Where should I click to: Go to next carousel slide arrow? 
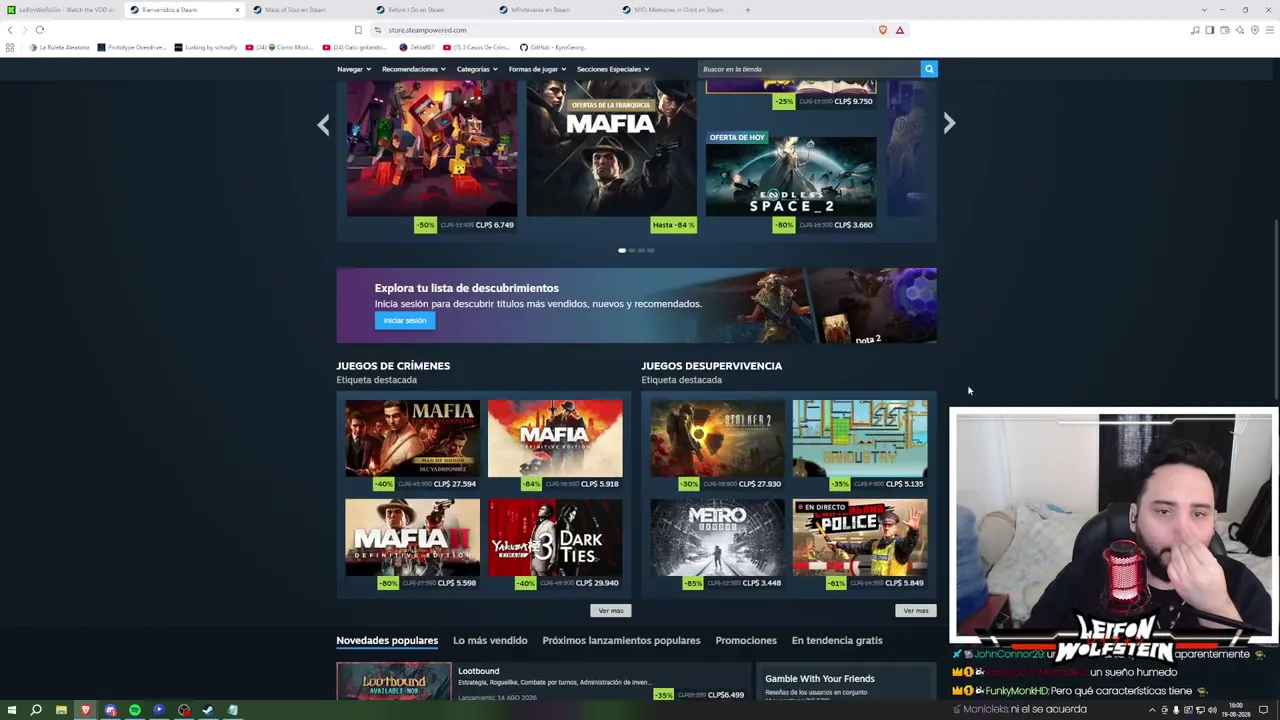[x=949, y=123]
